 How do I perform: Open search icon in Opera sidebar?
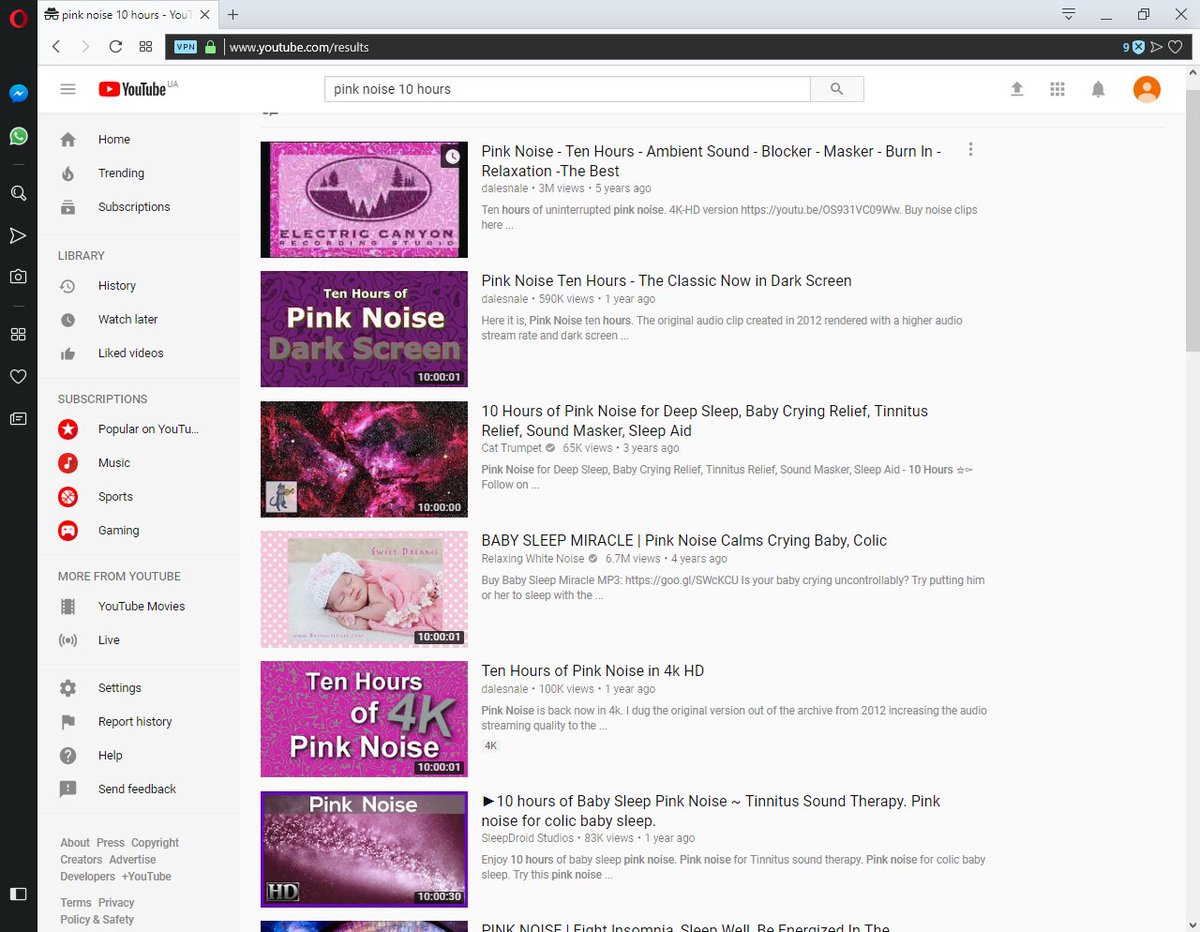coord(18,193)
